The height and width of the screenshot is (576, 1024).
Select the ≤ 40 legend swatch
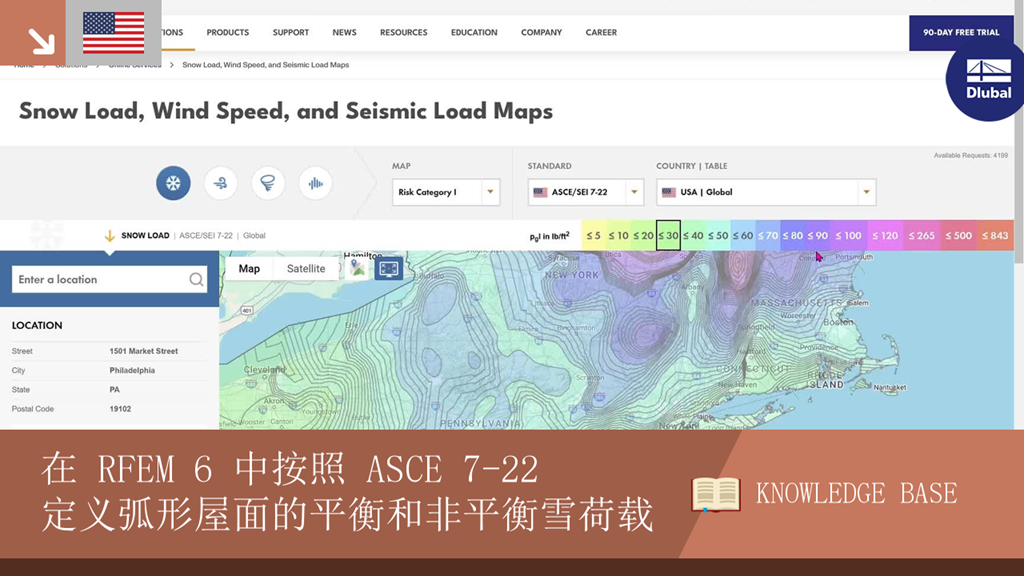coord(693,236)
